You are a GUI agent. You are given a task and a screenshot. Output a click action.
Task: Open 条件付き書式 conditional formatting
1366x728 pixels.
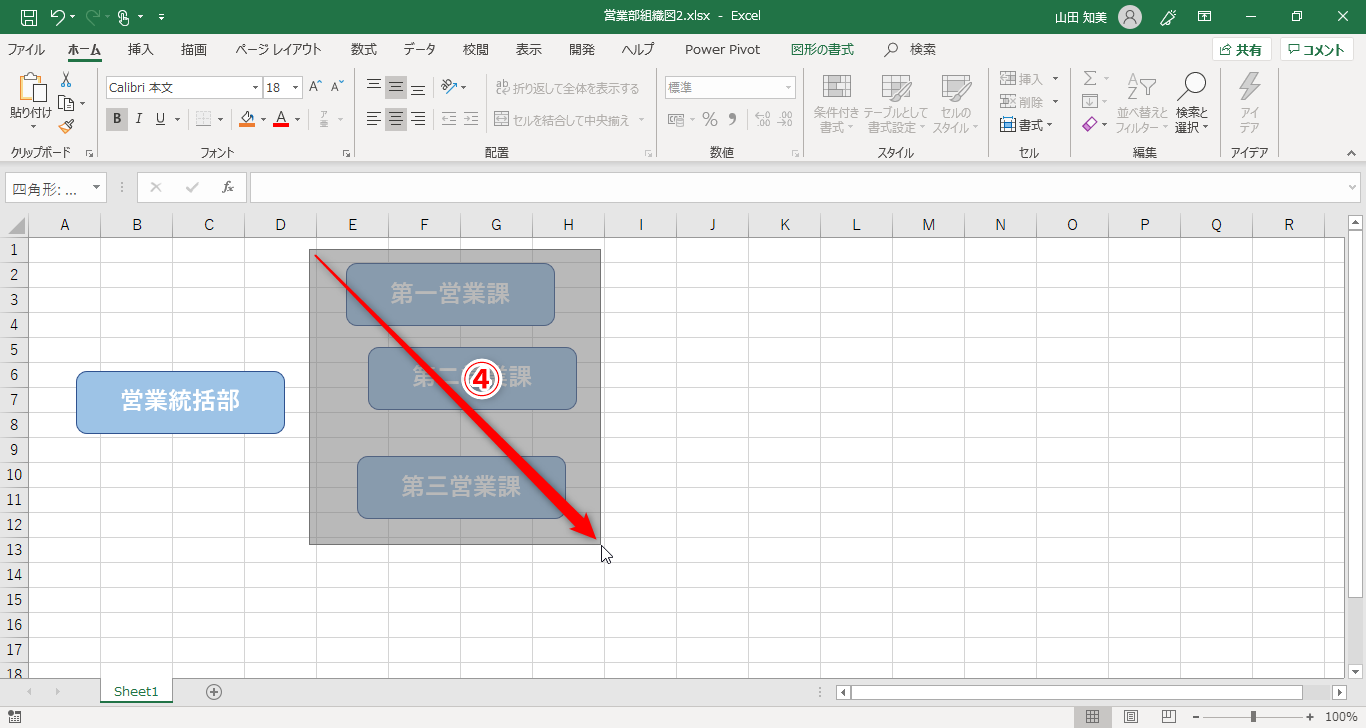[x=836, y=104]
